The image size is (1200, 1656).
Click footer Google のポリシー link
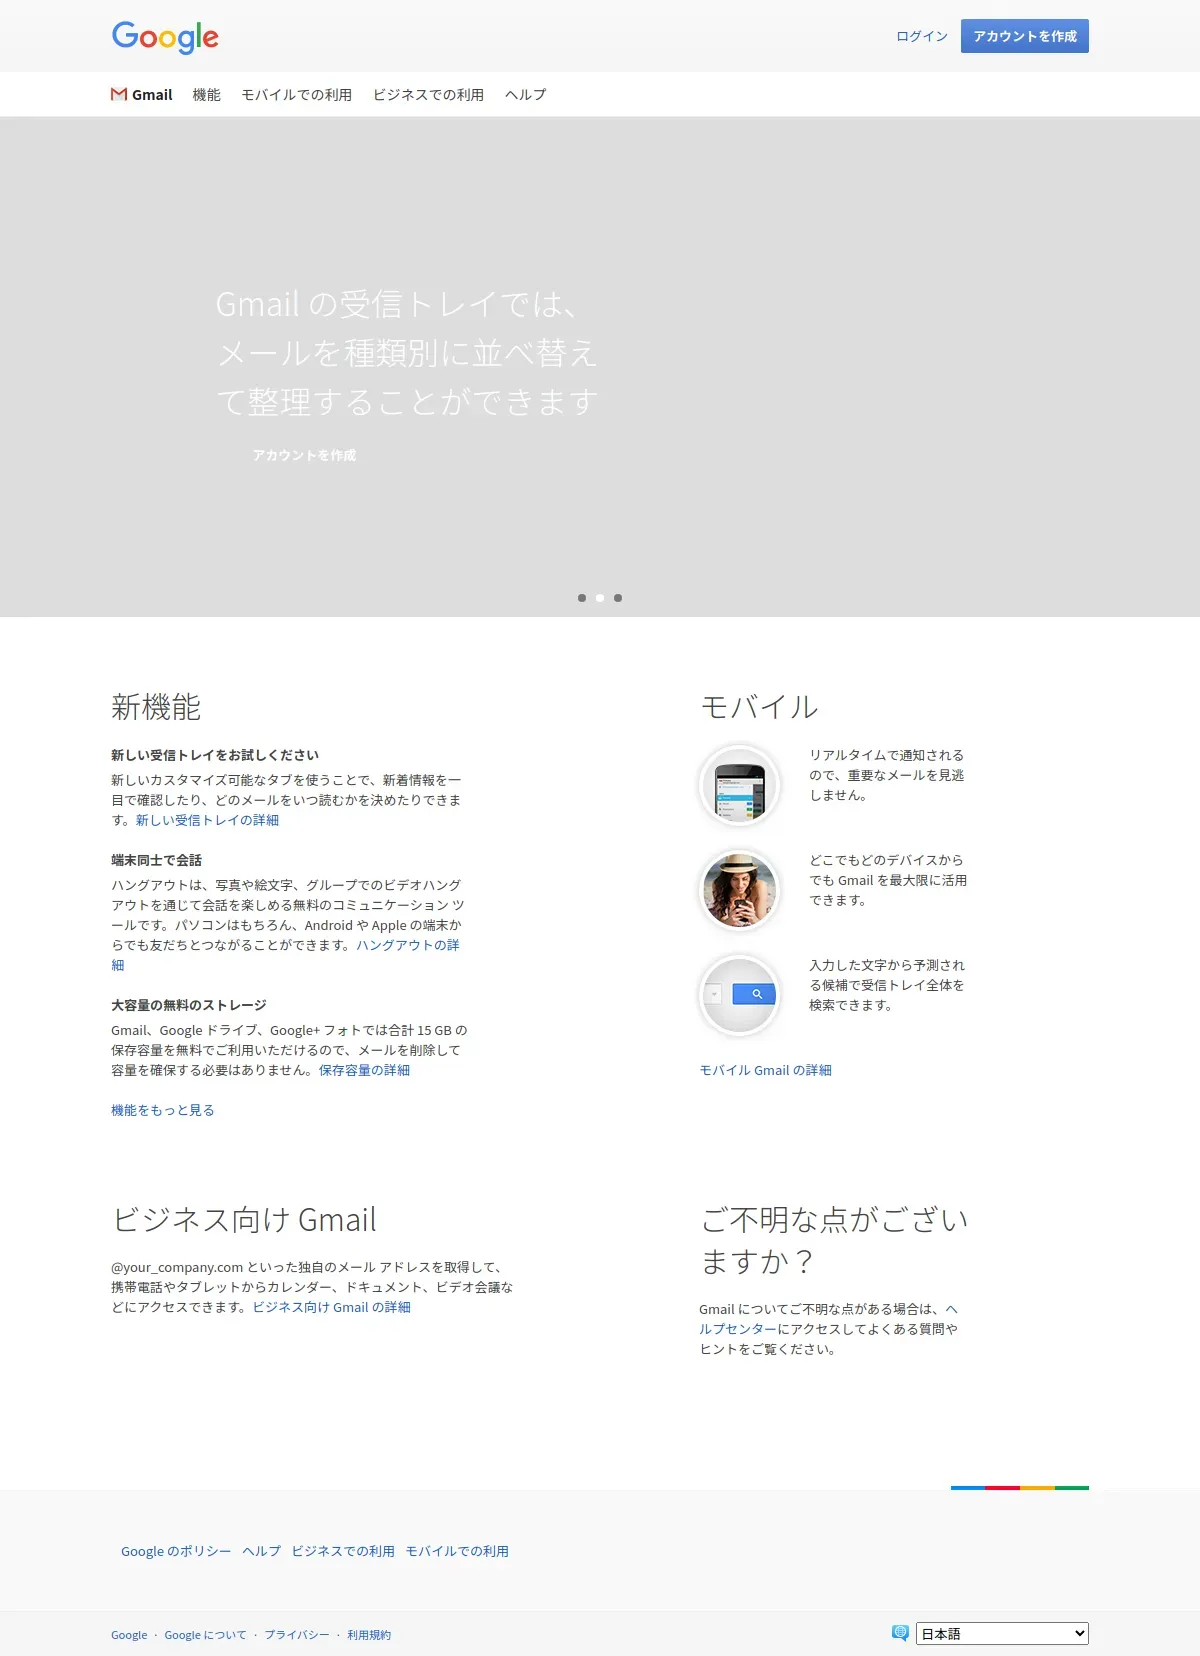tap(176, 1551)
